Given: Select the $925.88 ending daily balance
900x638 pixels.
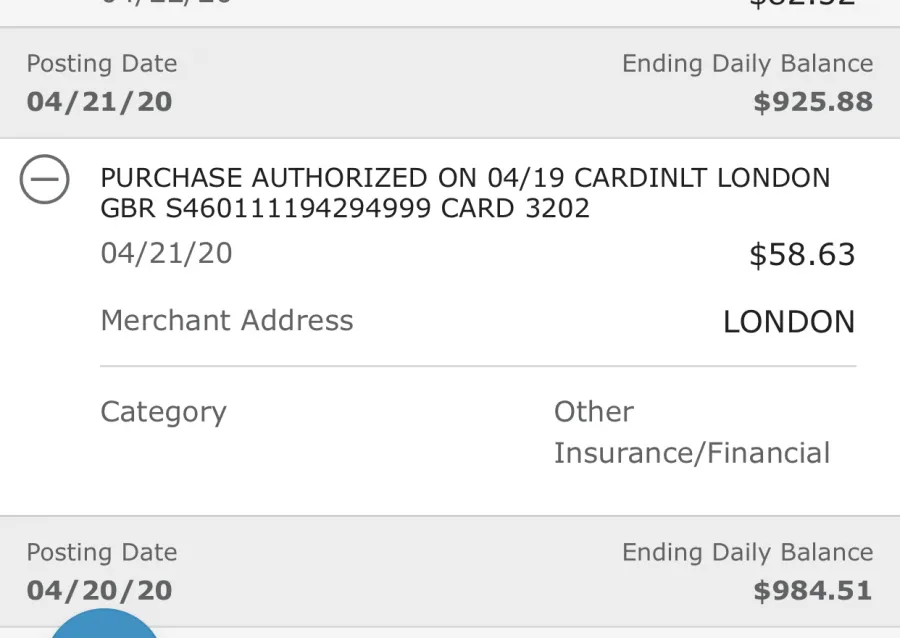Looking at the screenshot, I should click(x=813, y=102).
